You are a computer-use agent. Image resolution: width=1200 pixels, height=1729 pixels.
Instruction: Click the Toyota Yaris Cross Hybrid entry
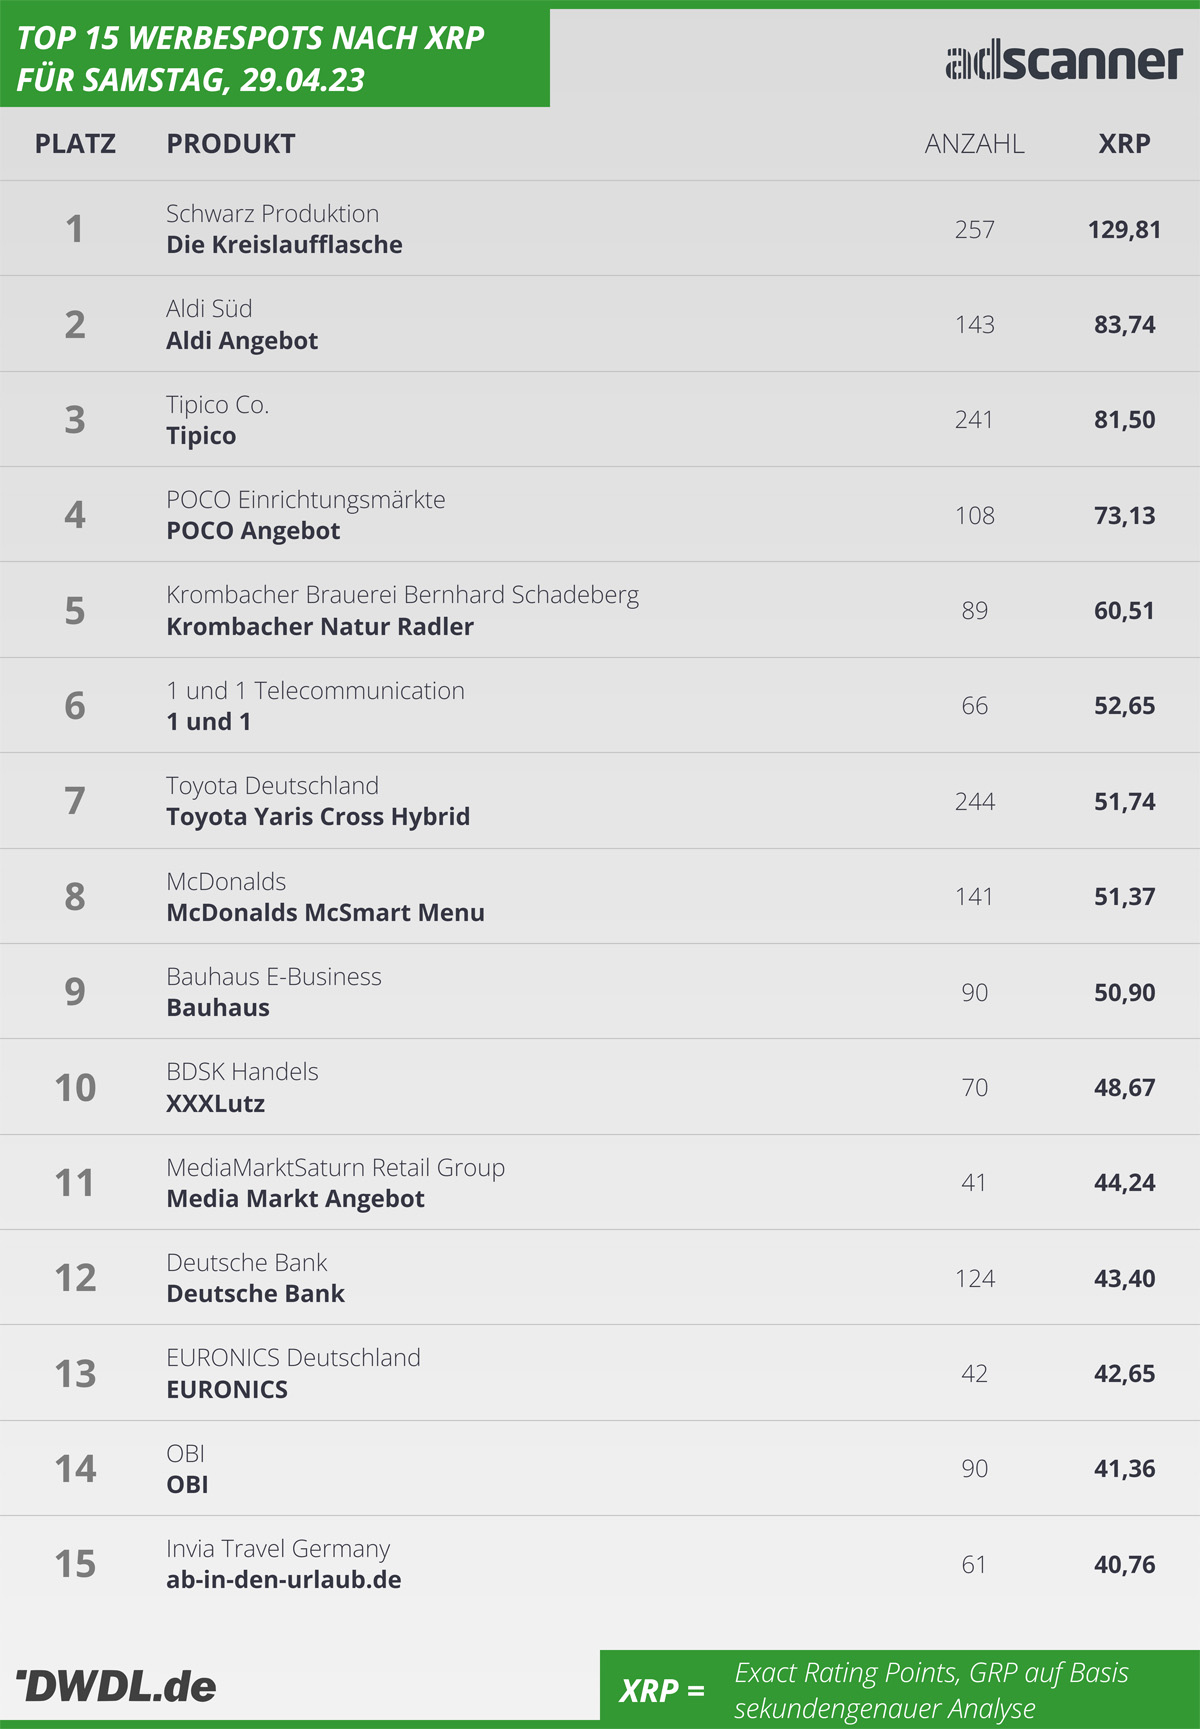(x=318, y=817)
